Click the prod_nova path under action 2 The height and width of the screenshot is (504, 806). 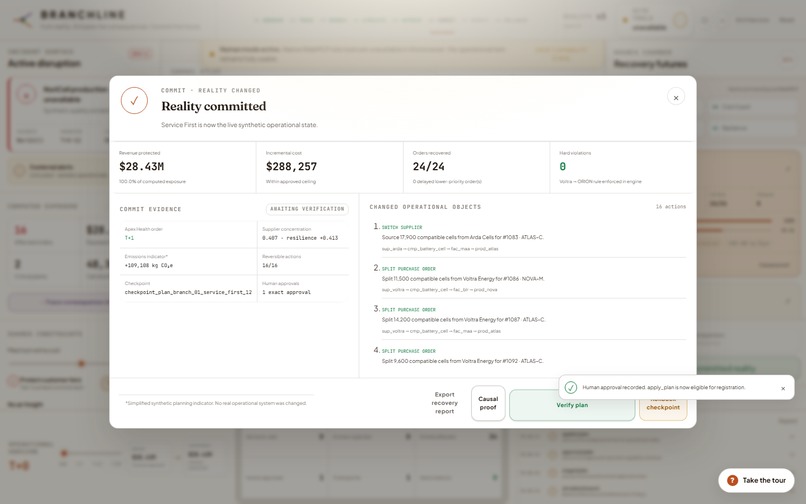[x=439, y=290]
